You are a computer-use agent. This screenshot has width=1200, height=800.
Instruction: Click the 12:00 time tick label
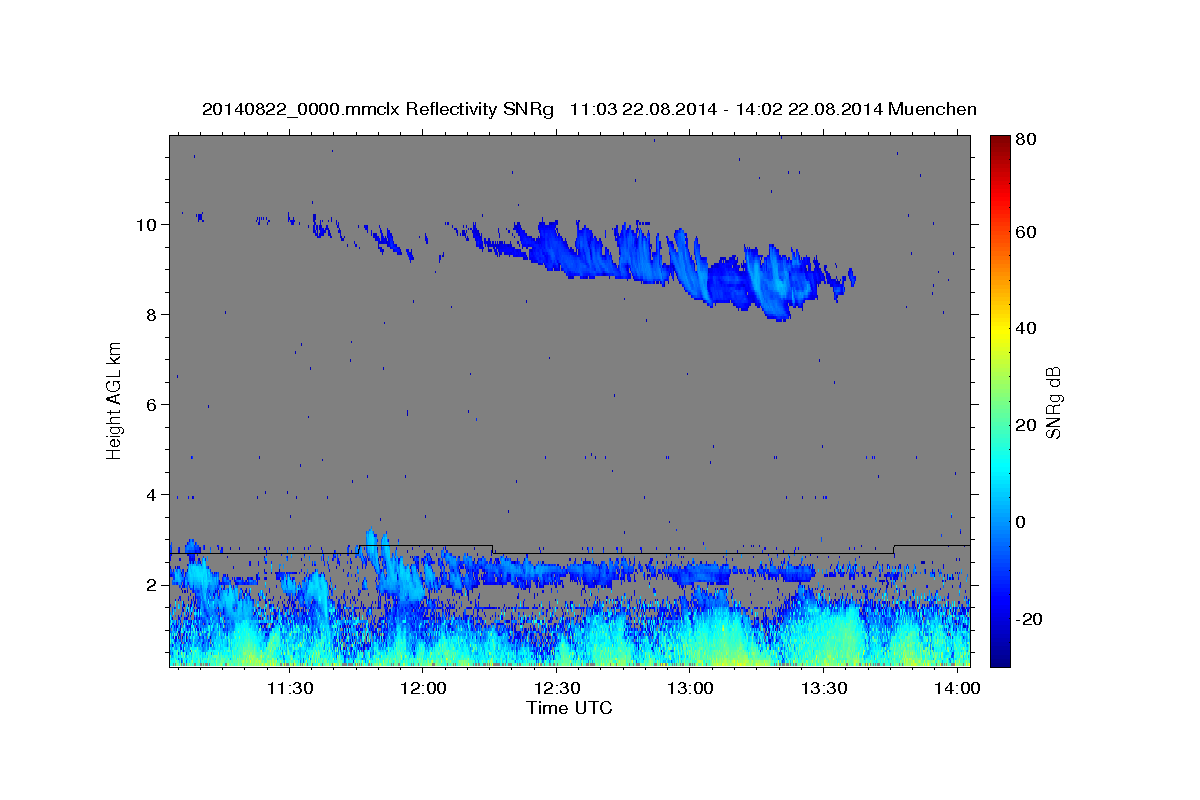(423, 688)
